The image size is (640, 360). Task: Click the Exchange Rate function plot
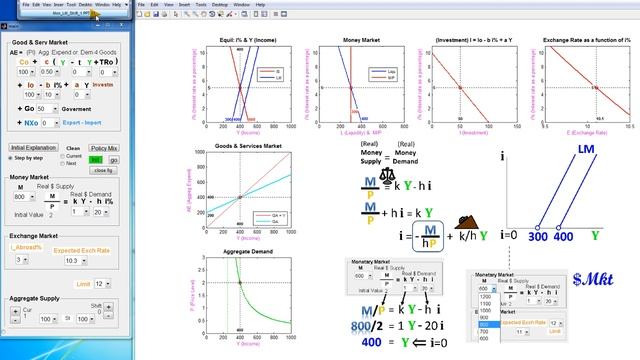point(587,84)
